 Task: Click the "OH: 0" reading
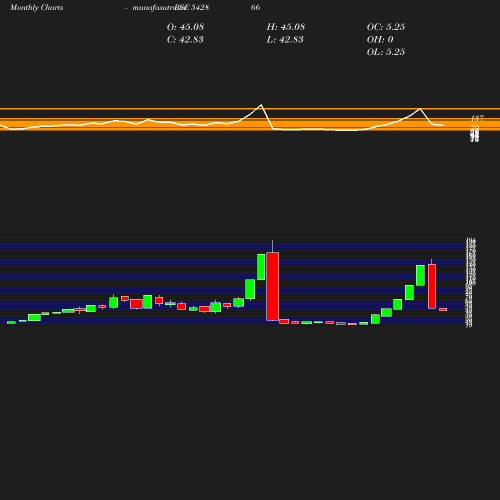tap(380, 40)
